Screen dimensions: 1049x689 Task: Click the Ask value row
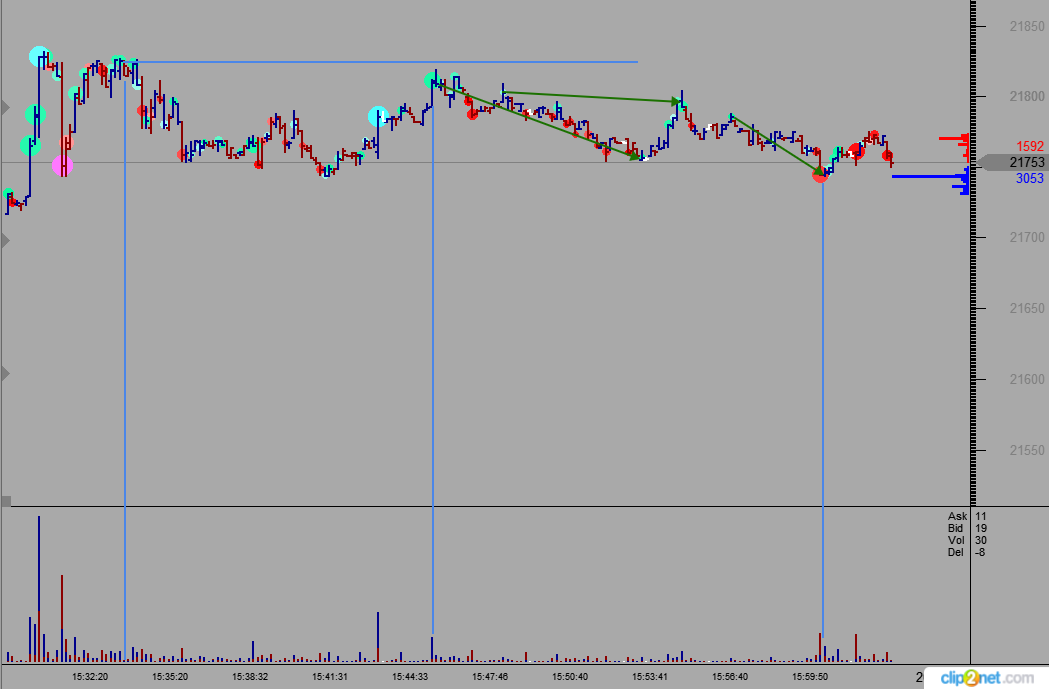click(x=967, y=516)
